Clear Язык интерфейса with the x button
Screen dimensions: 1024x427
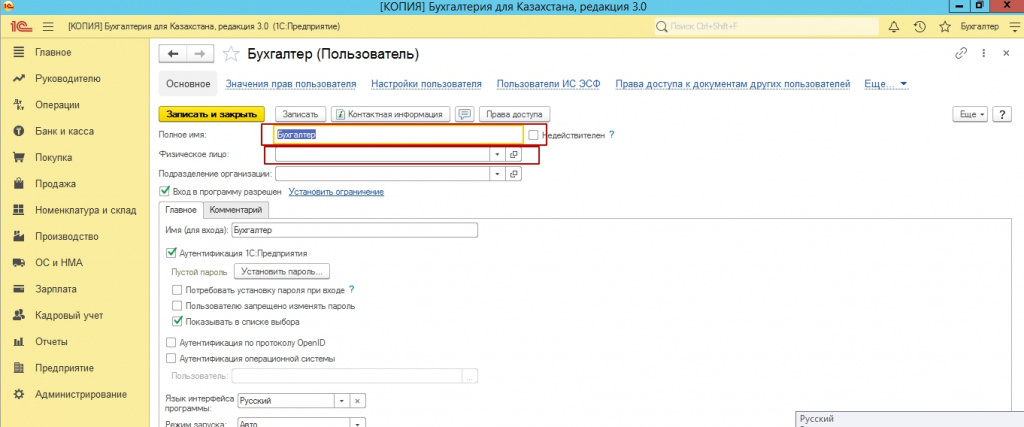tap(357, 401)
